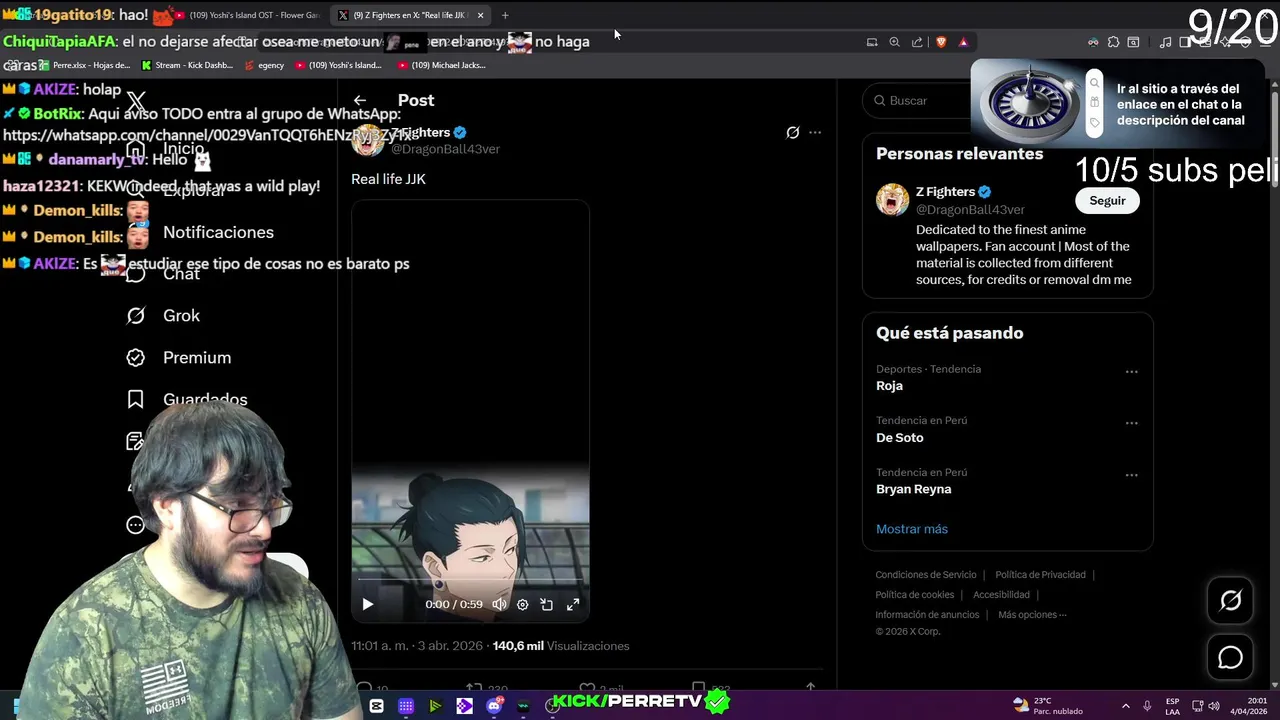Click the post timestamp 11:01 a. m.
This screenshot has width=1280, height=720.
418,646
